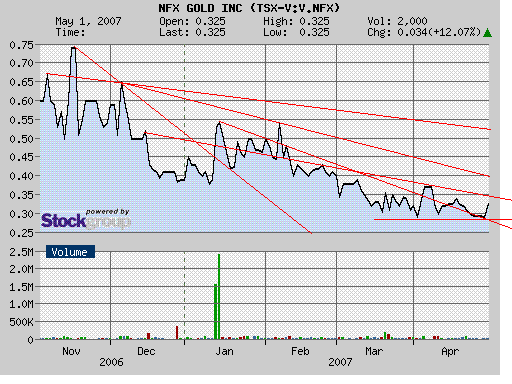Click the 500K volume axis label

pyautogui.click(x=22, y=322)
